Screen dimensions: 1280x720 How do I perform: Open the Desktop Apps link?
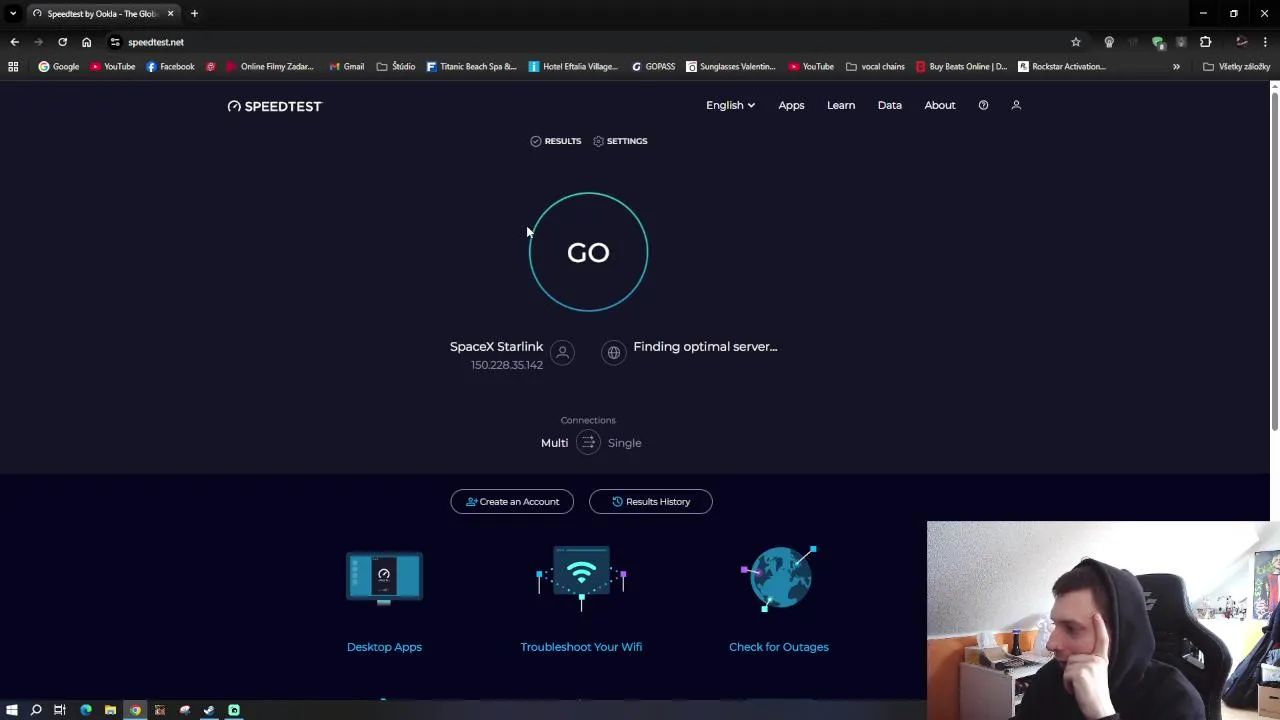coord(384,647)
